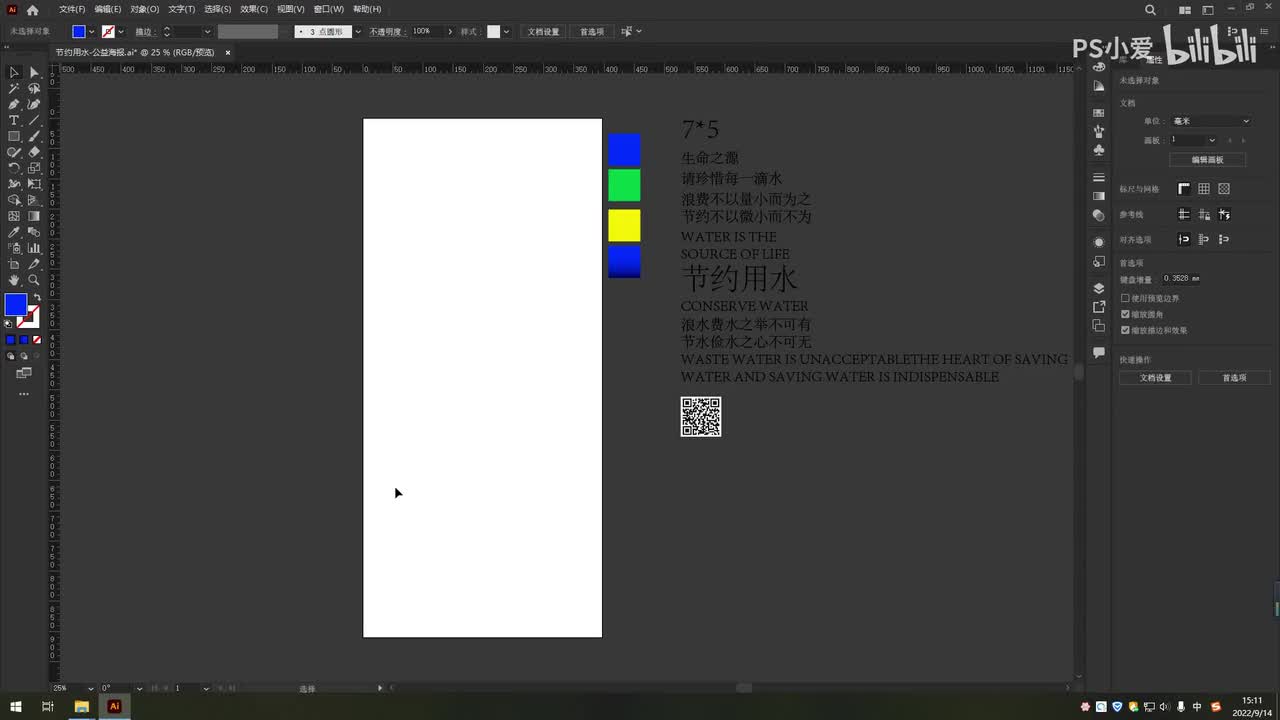Select the Rotate tool

point(14,168)
